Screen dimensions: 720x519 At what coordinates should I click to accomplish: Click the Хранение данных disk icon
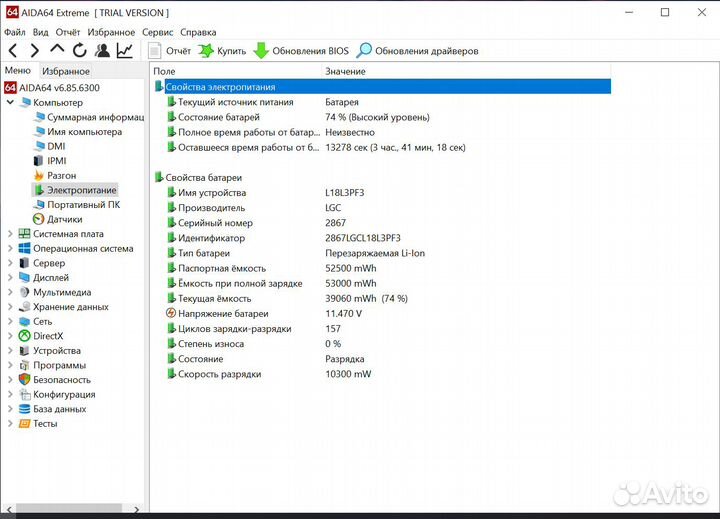click(24, 307)
